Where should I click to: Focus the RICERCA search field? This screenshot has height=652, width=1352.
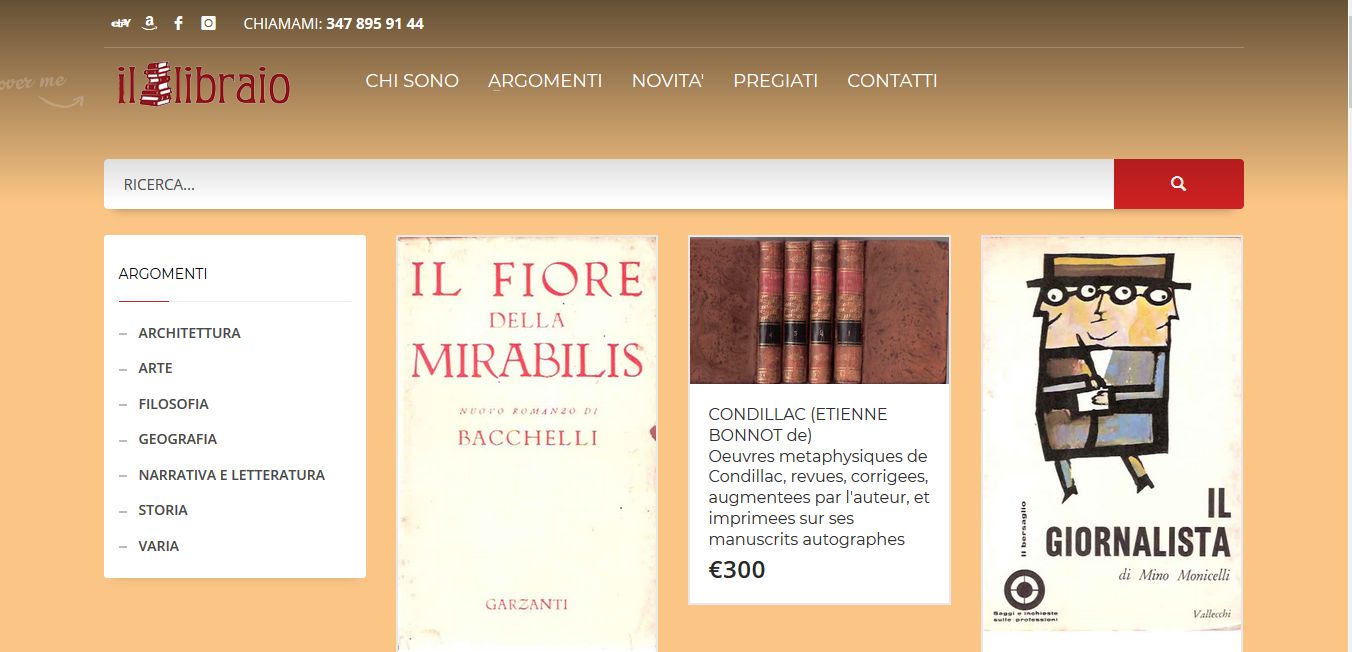click(x=609, y=184)
